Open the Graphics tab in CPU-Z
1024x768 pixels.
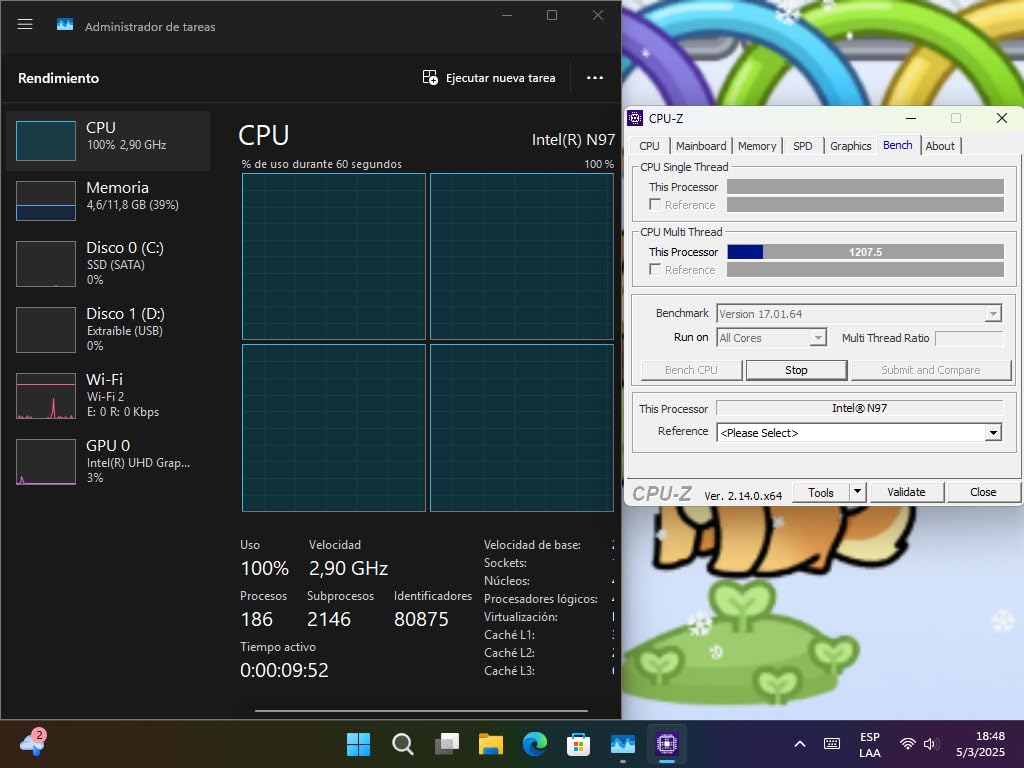click(850, 146)
